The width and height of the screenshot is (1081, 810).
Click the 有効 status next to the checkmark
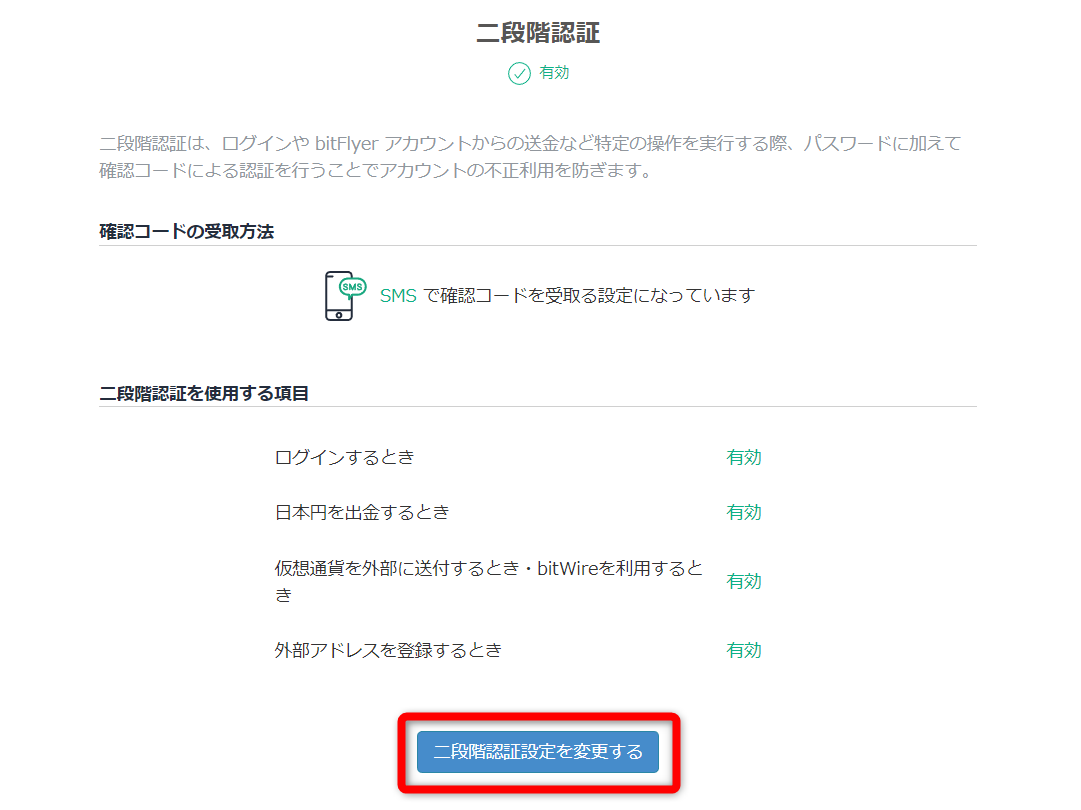(554, 73)
